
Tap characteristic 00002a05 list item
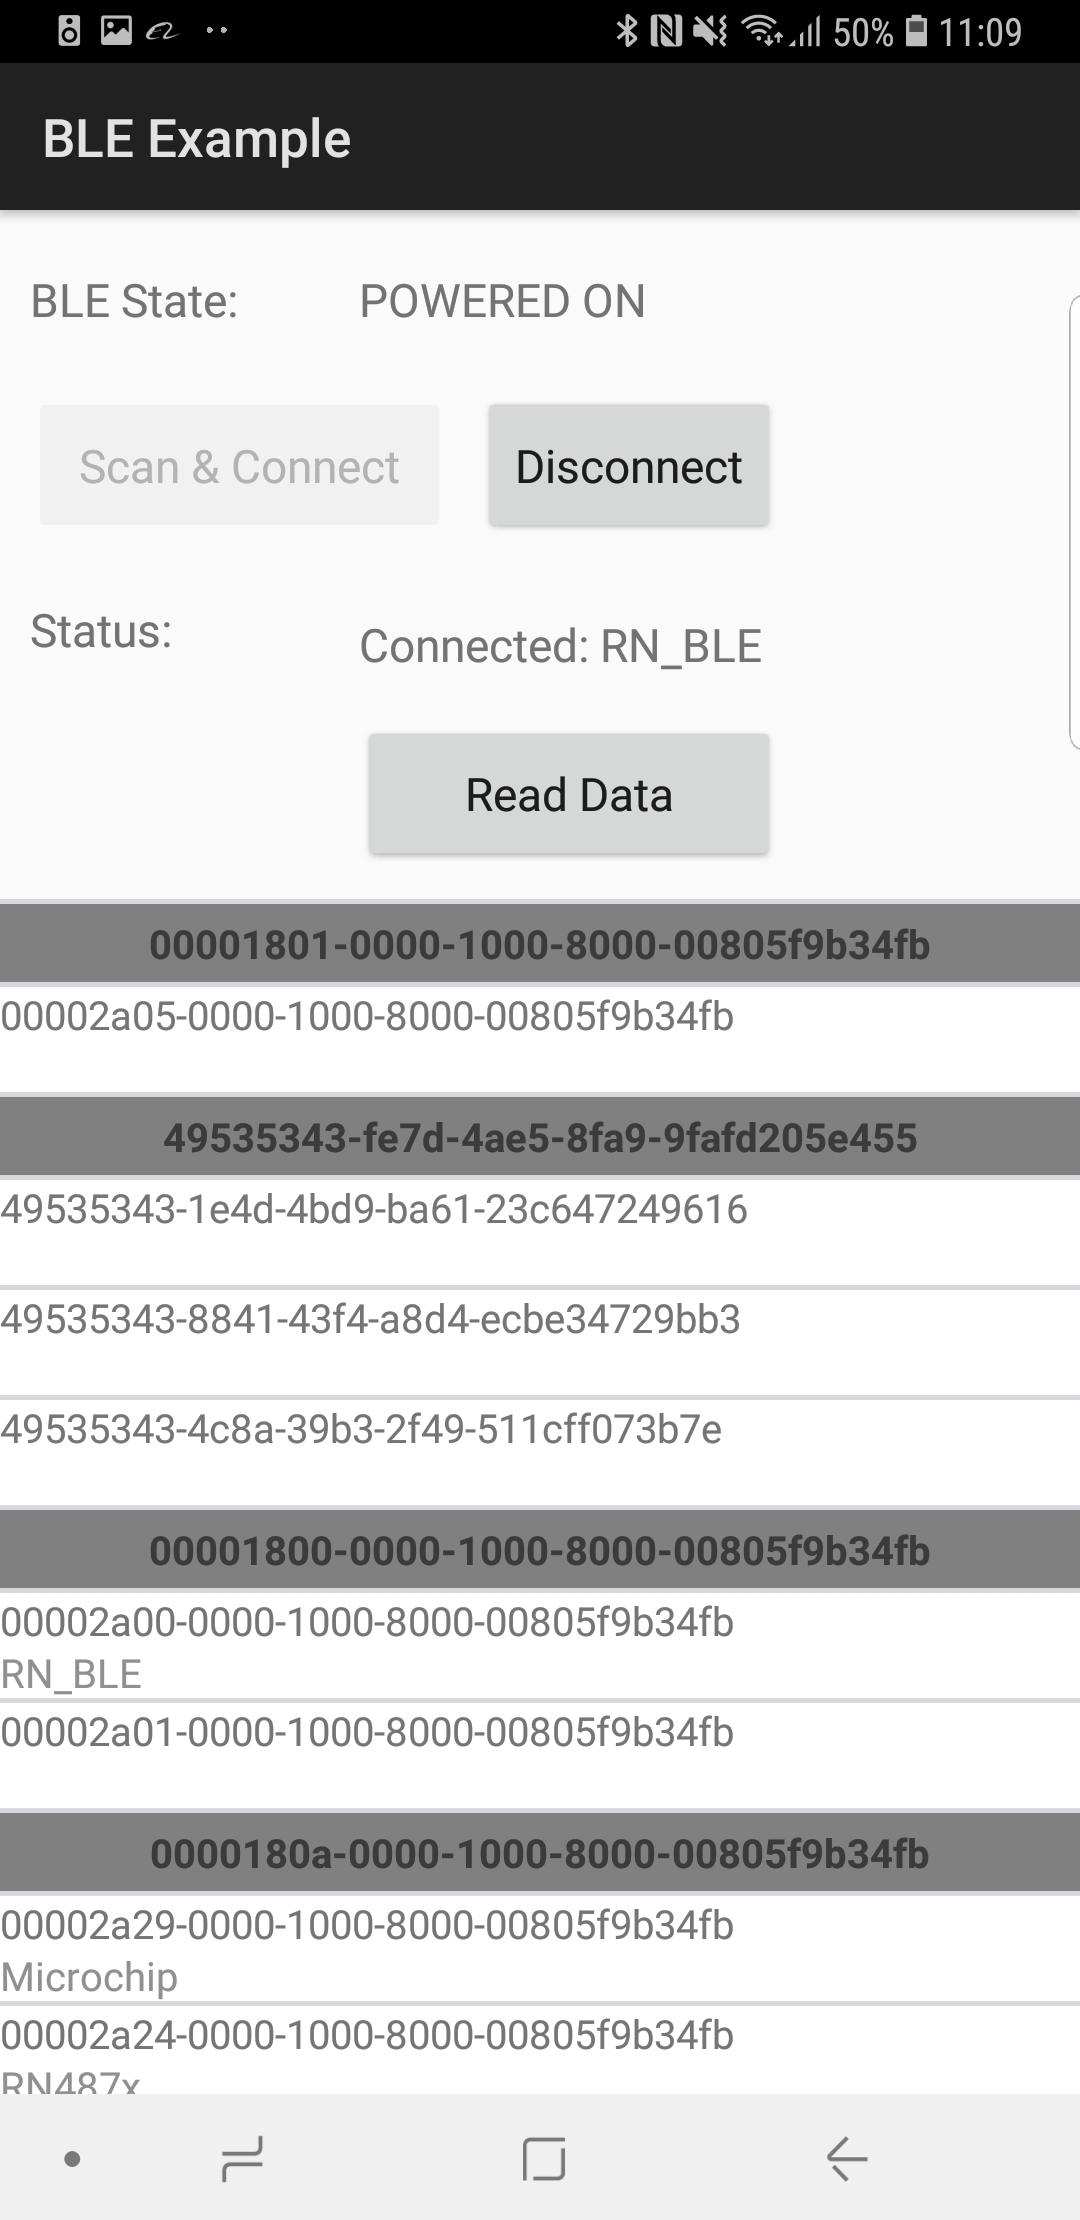[540, 1038]
